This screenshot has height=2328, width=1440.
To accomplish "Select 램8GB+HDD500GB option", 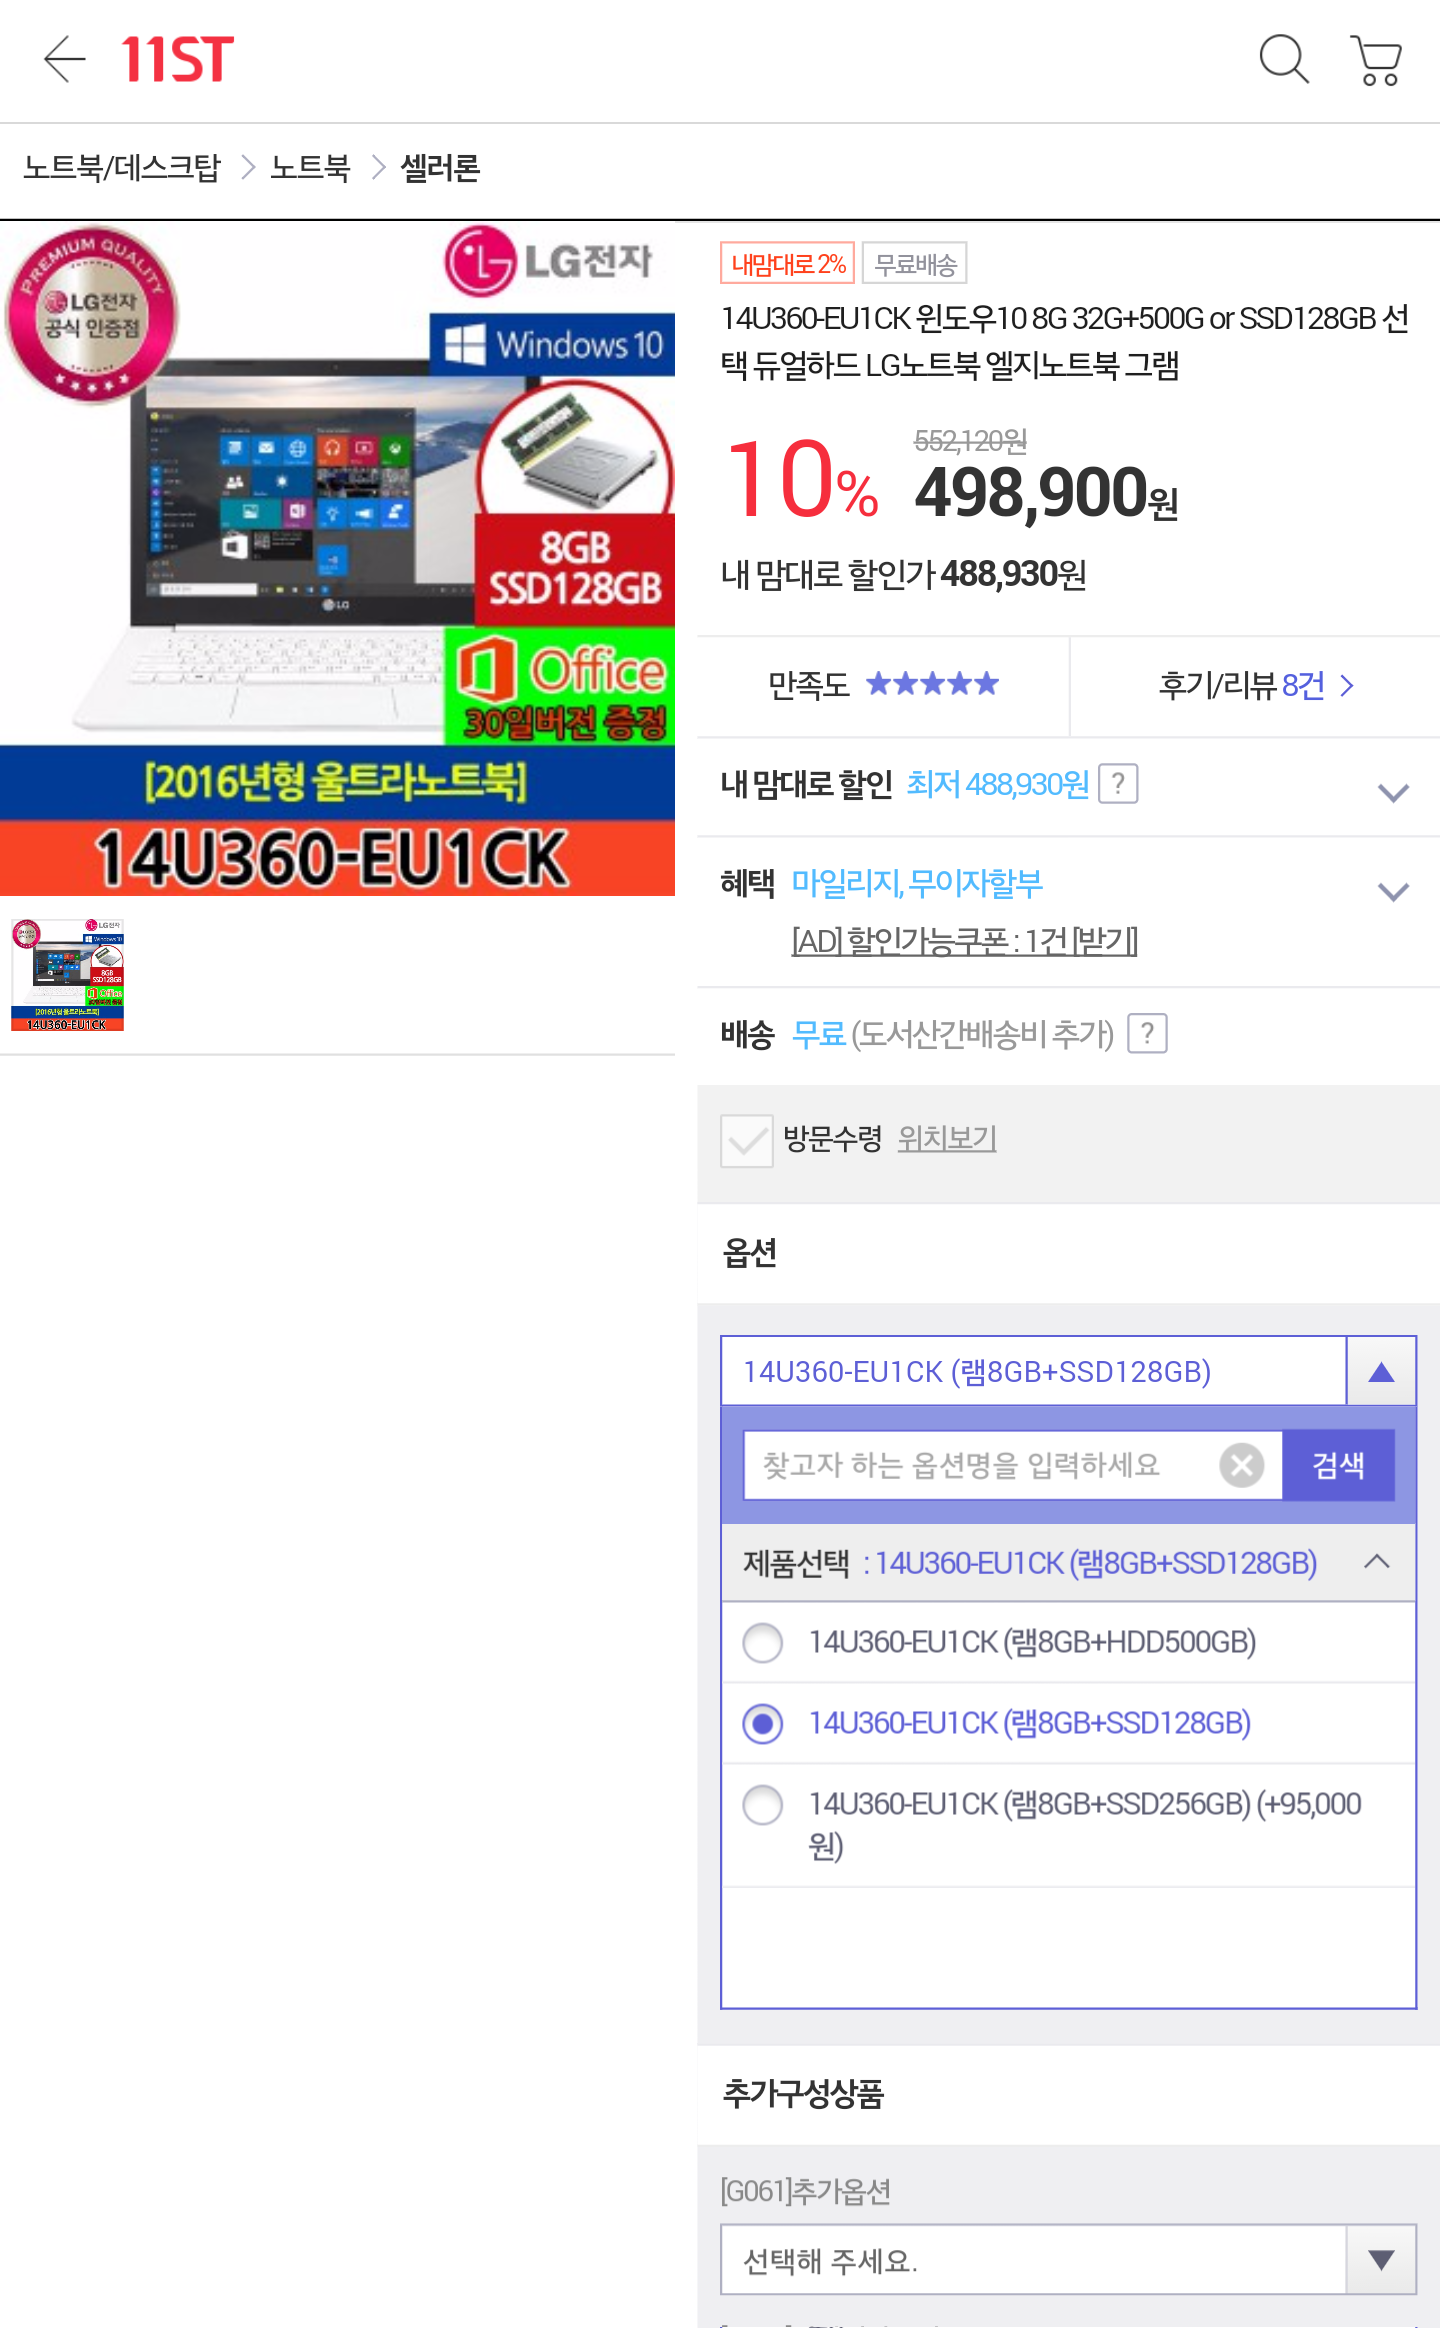I will click(763, 1643).
